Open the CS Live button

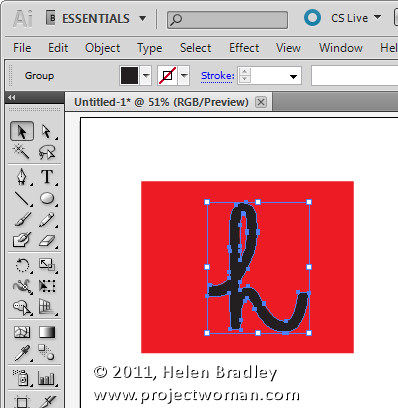(343, 18)
